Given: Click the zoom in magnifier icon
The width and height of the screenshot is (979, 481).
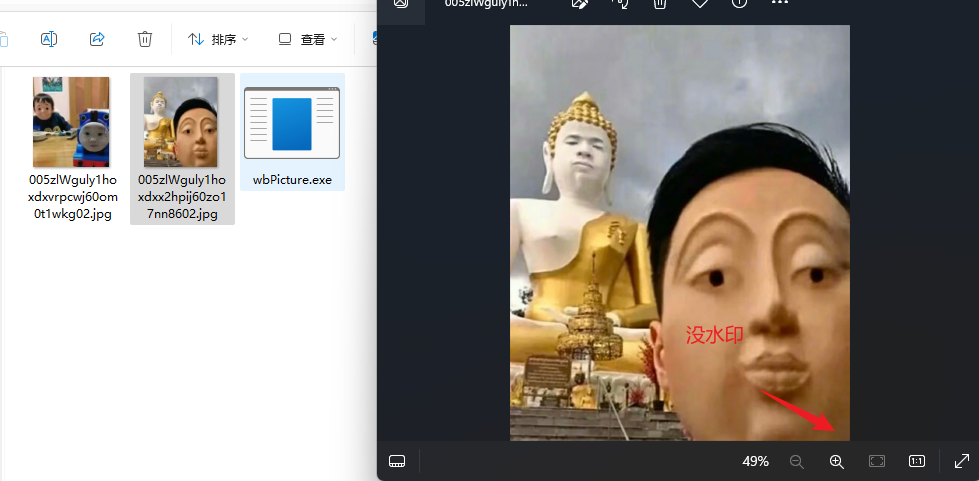Looking at the screenshot, I should click(837, 462).
